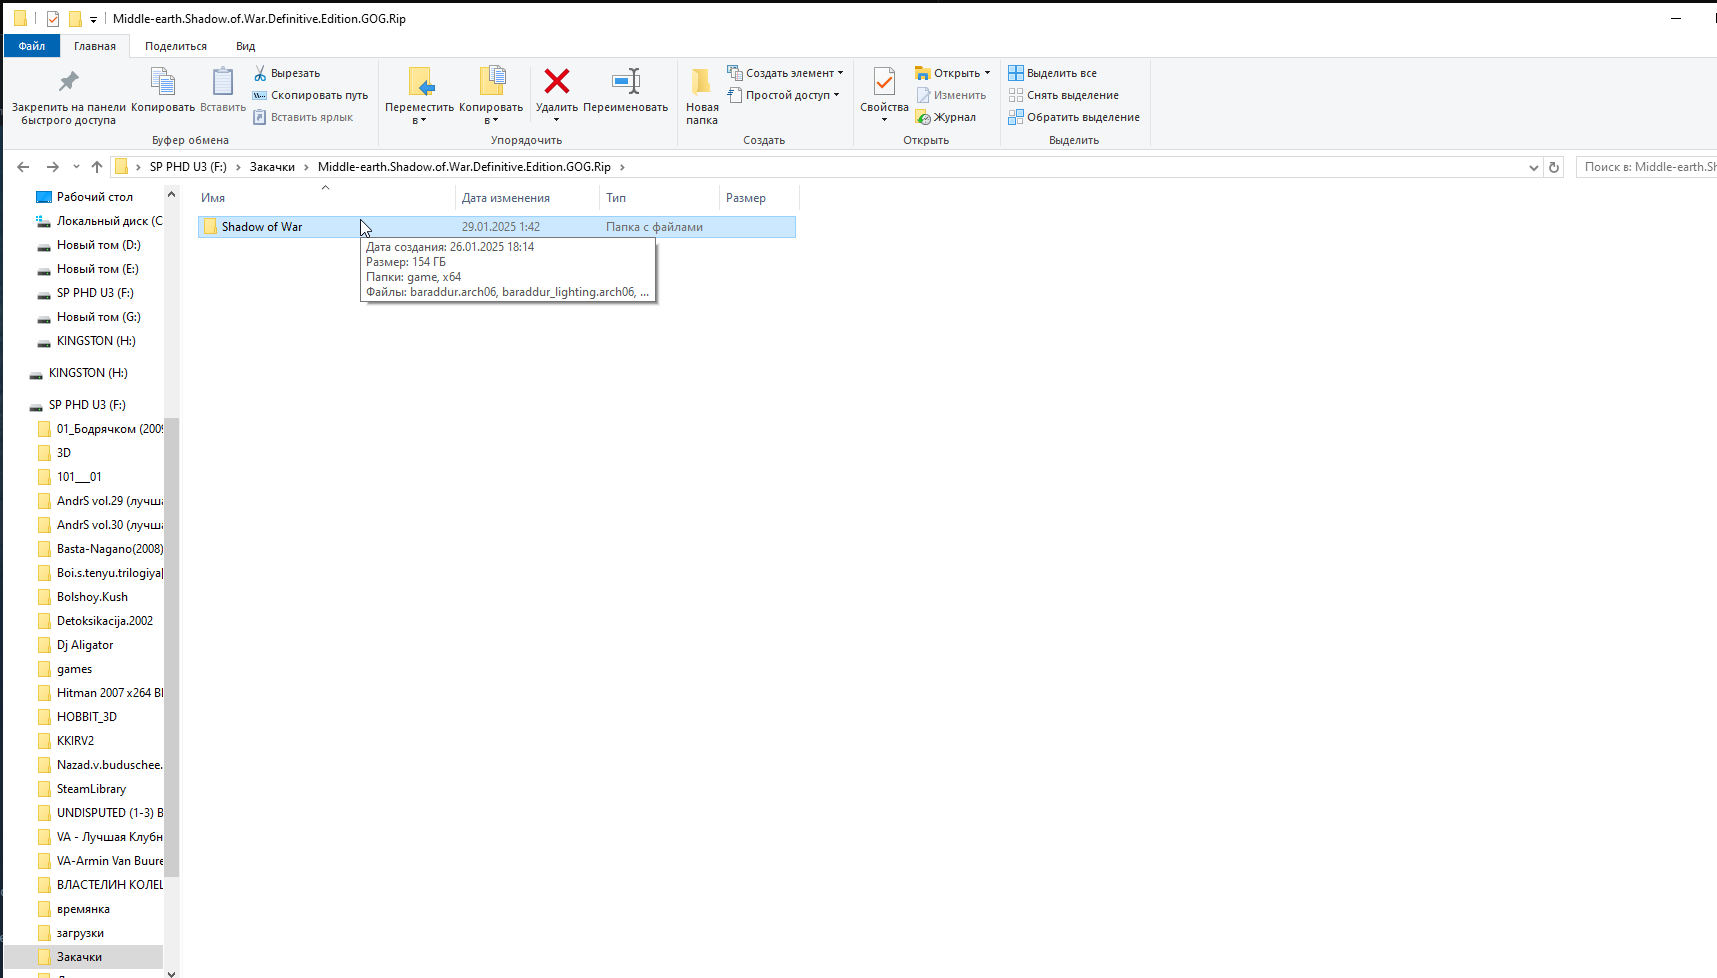Go up one folder level arrow
The image size is (1717, 978).
tap(97, 167)
